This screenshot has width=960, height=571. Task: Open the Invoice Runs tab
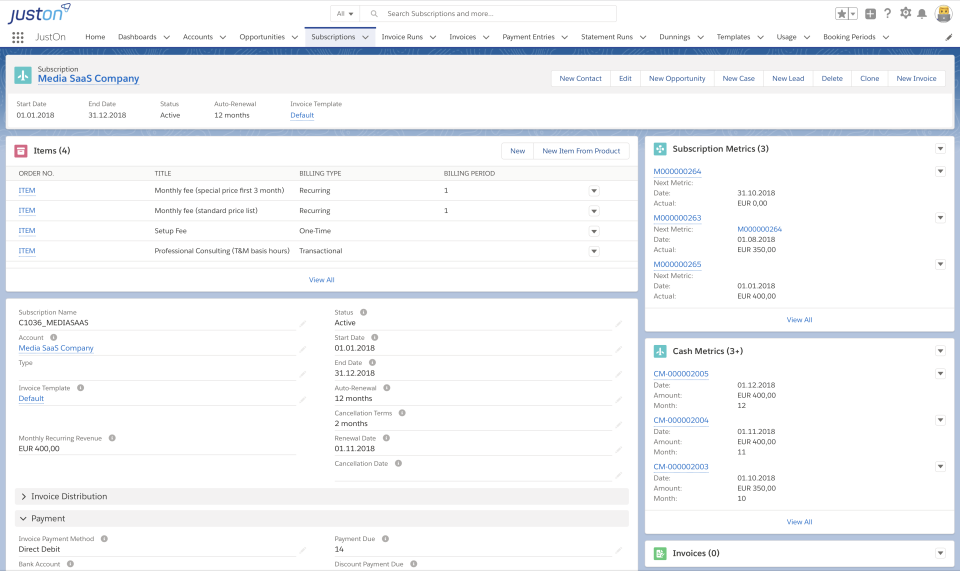(x=402, y=37)
